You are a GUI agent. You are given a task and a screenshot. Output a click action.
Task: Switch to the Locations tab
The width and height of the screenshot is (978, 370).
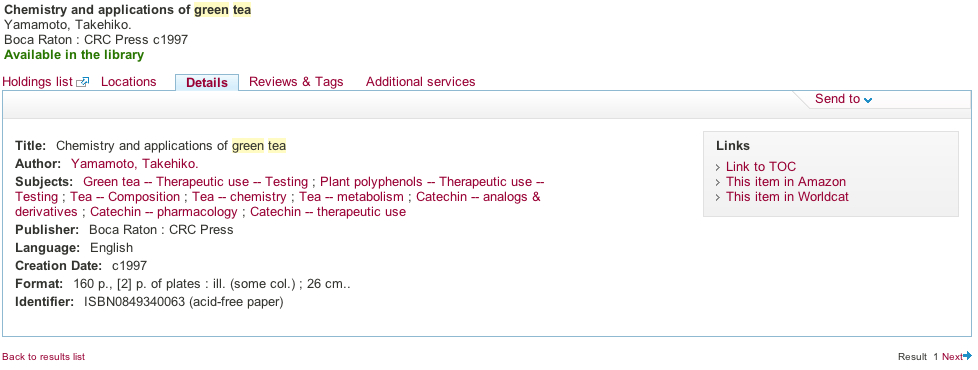pyautogui.click(x=128, y=82)
